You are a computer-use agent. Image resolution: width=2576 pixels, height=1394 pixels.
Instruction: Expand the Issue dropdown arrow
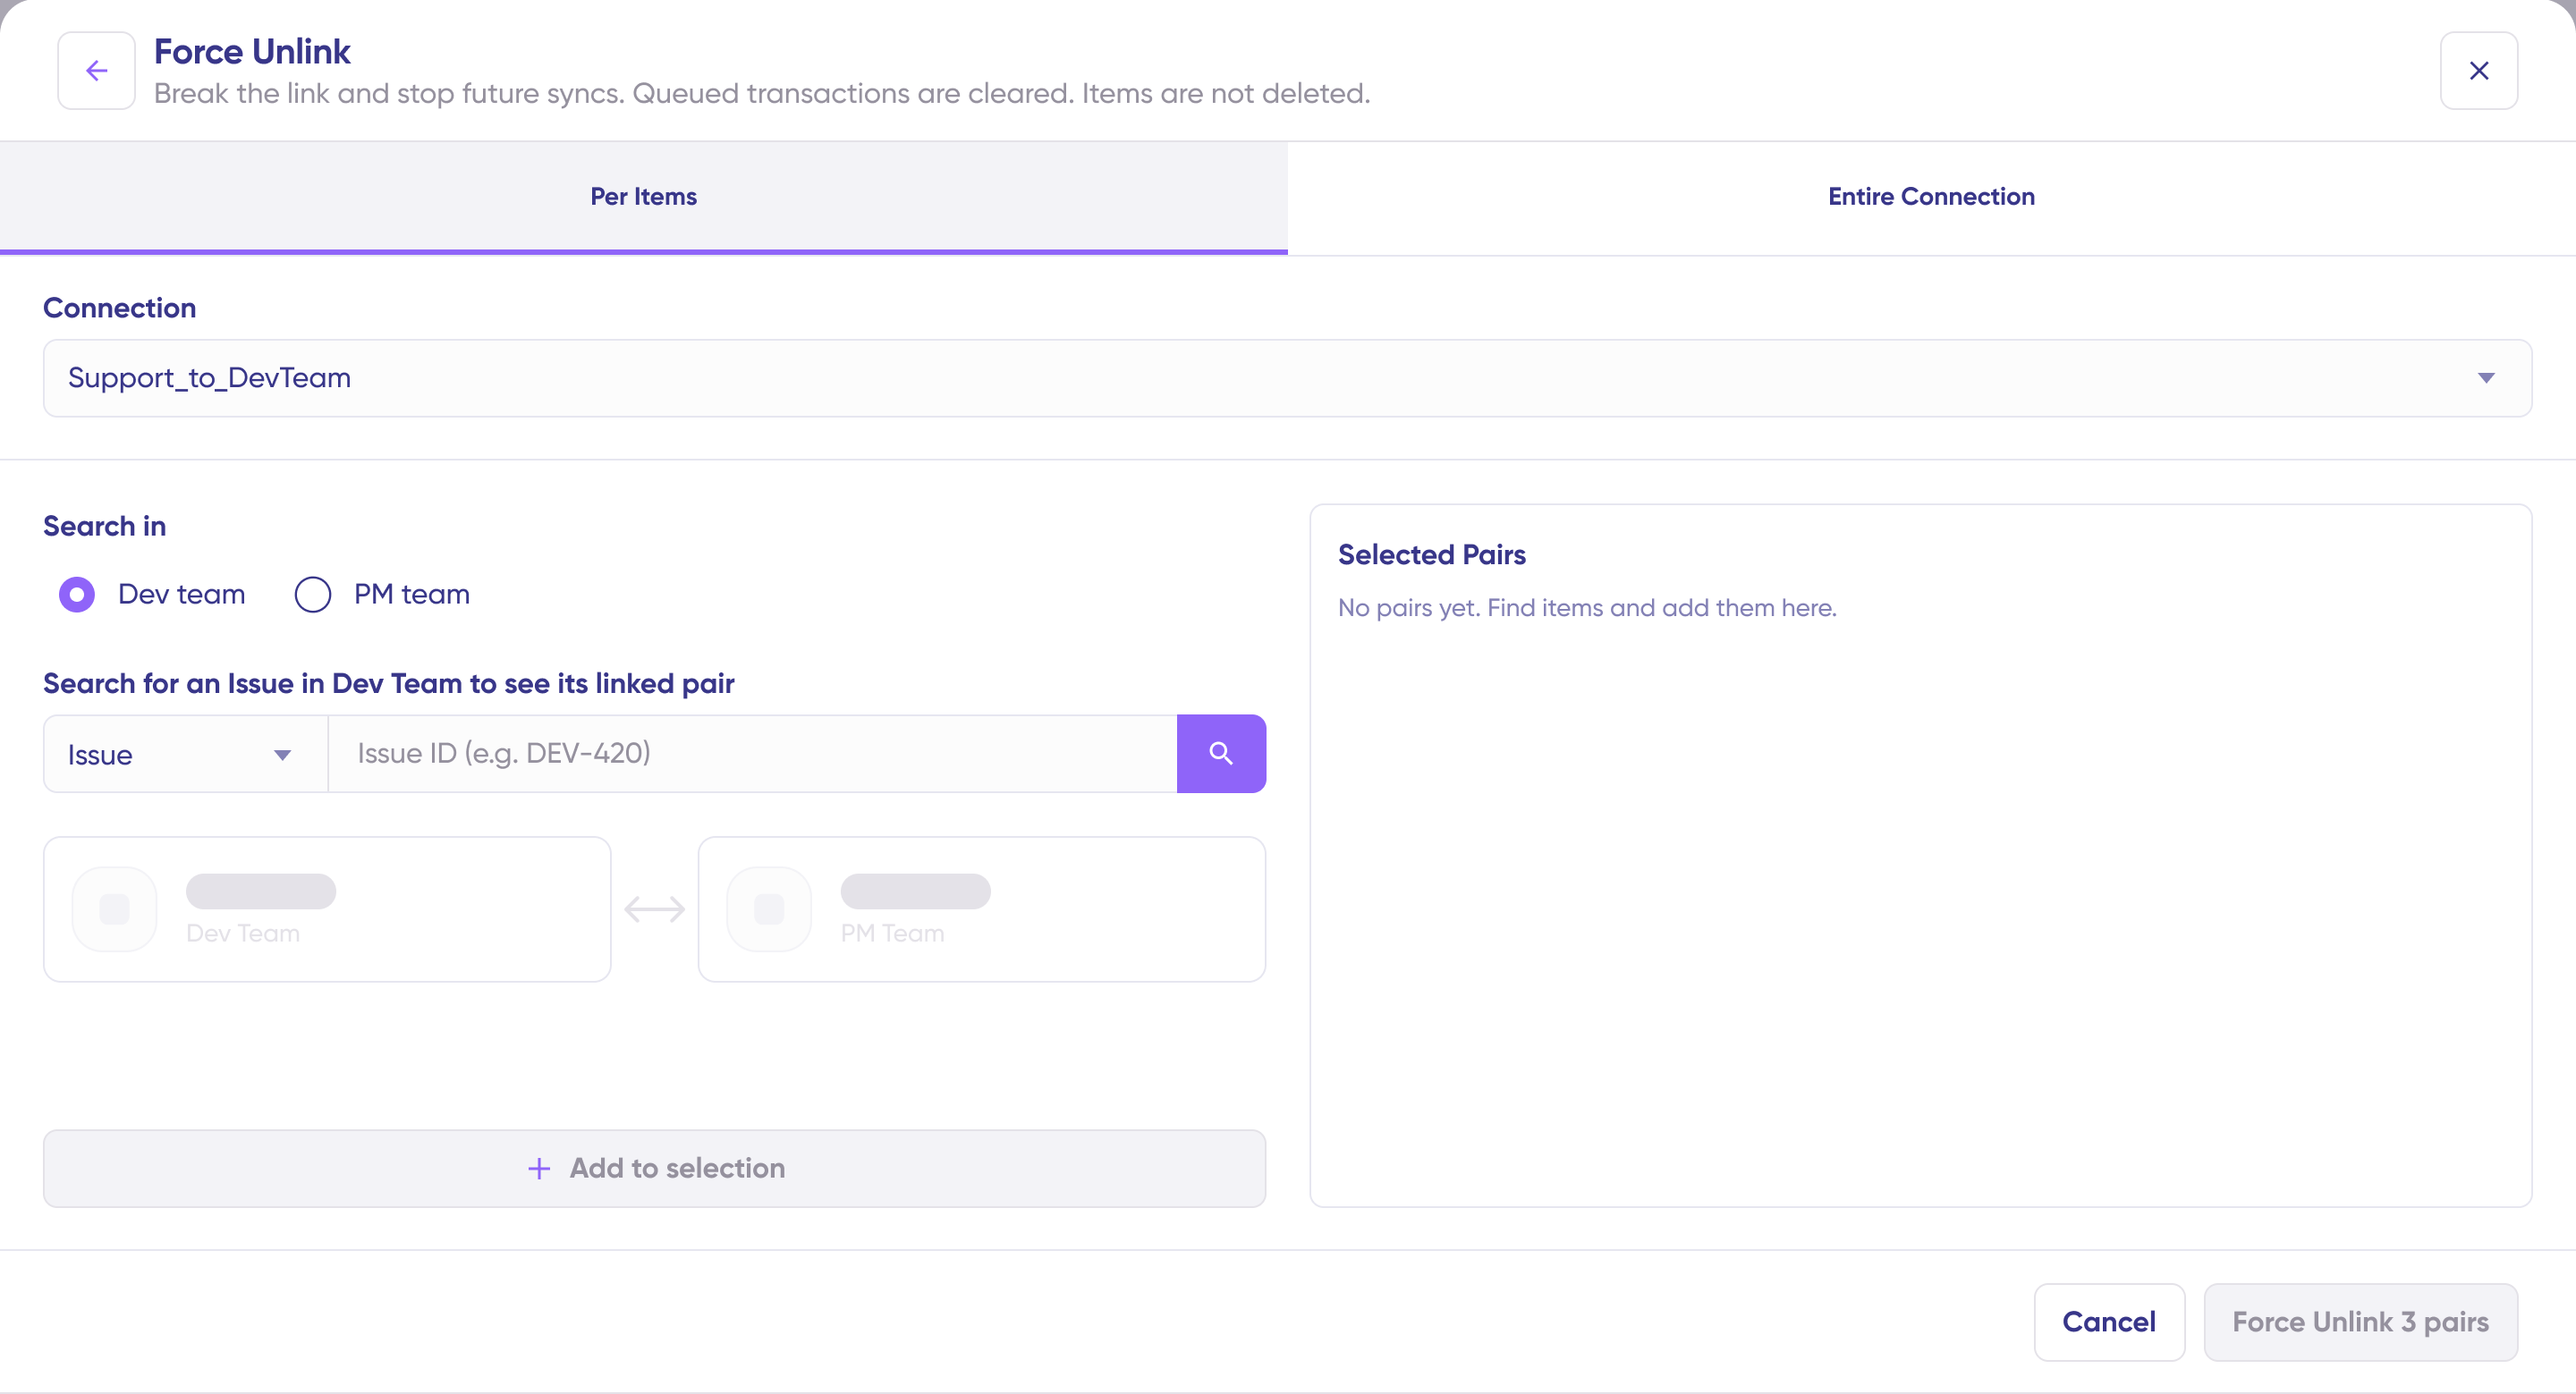(283, 754)
